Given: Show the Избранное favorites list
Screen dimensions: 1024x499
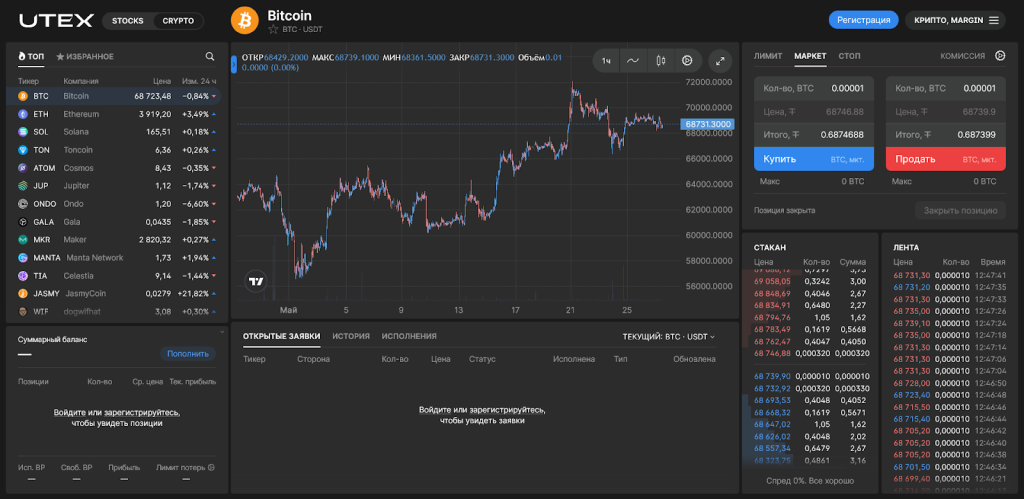Looking at the screenshot, I should 85,57.
